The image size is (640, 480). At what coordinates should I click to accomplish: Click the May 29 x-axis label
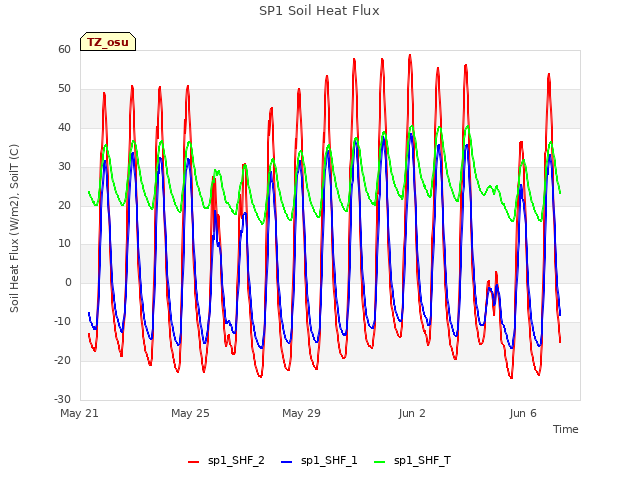pyautogui.click(x=301, y=413)
